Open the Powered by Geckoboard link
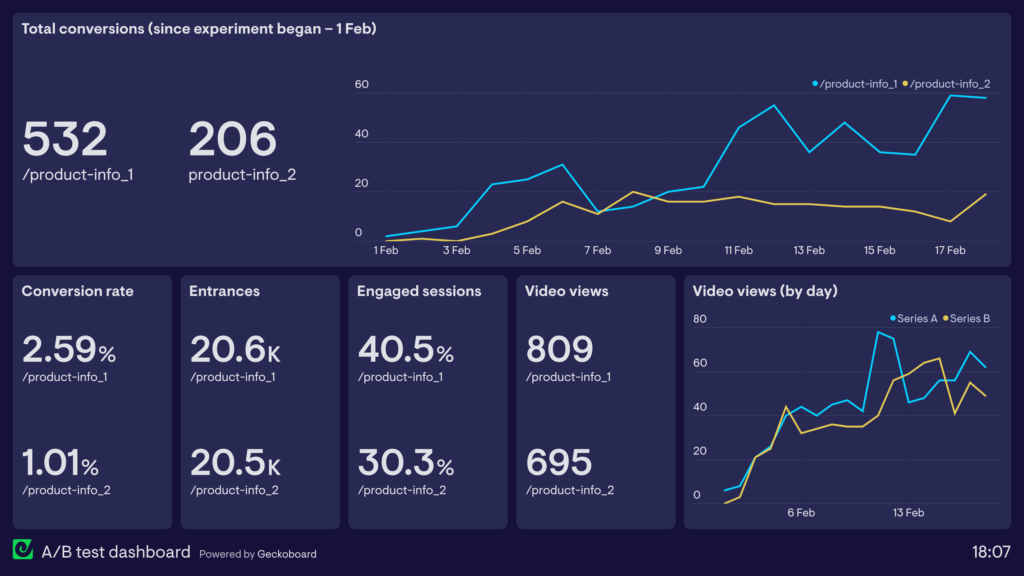 coord(258,553)
